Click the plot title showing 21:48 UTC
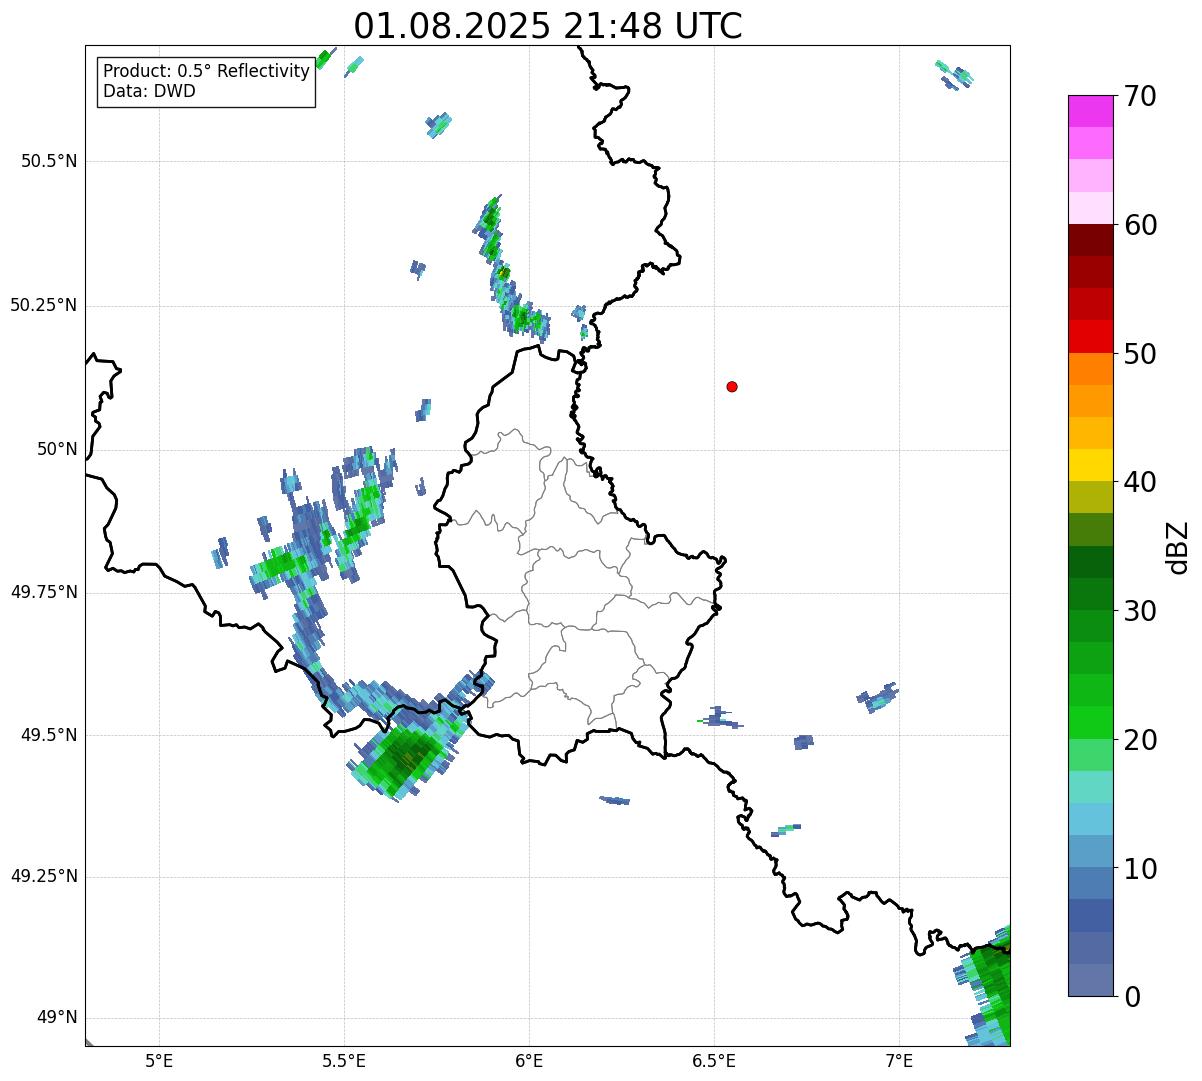 [548, 26]
